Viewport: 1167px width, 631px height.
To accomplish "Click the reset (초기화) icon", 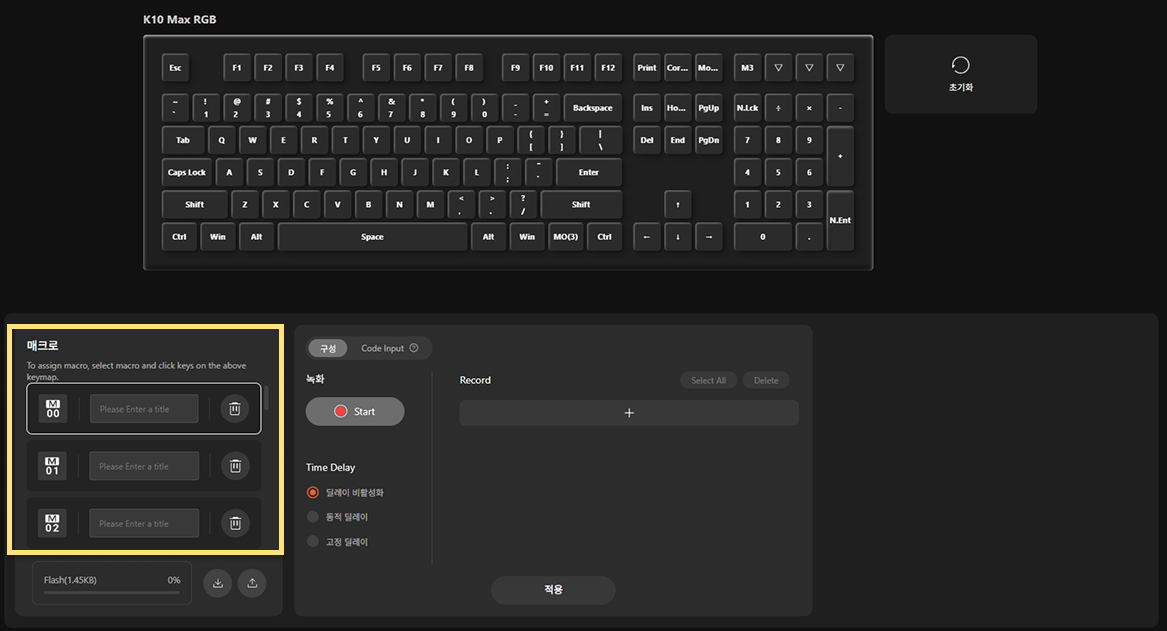I will (x=961, y=65).
